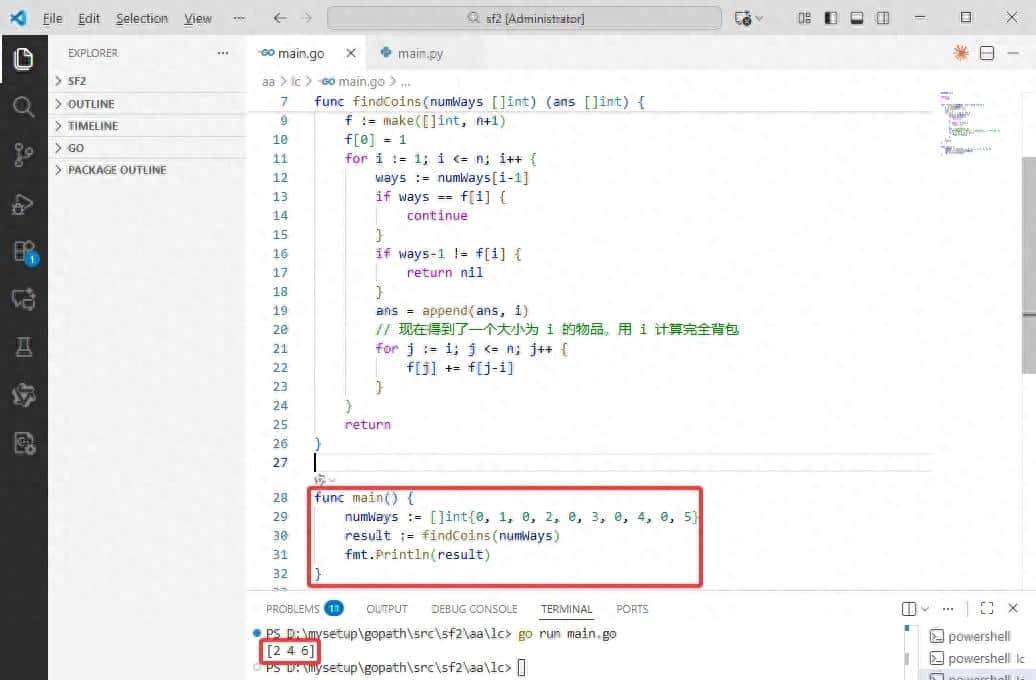Switch to the main.py editor tab

(419, 53)
